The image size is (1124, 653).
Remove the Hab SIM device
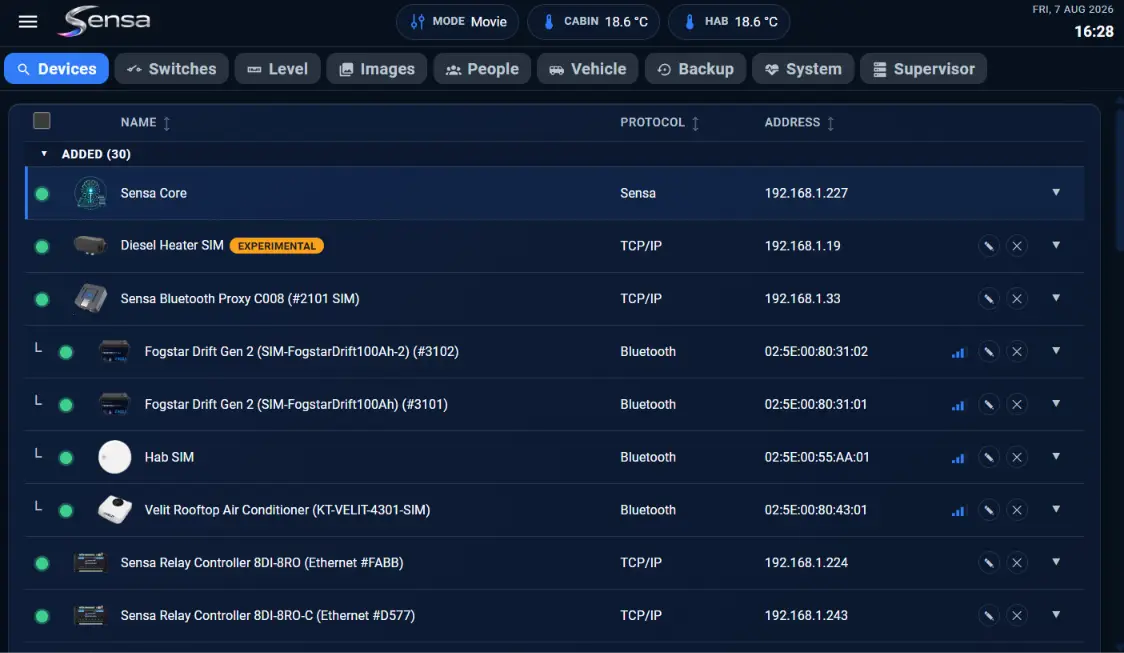pos(1016,457)
